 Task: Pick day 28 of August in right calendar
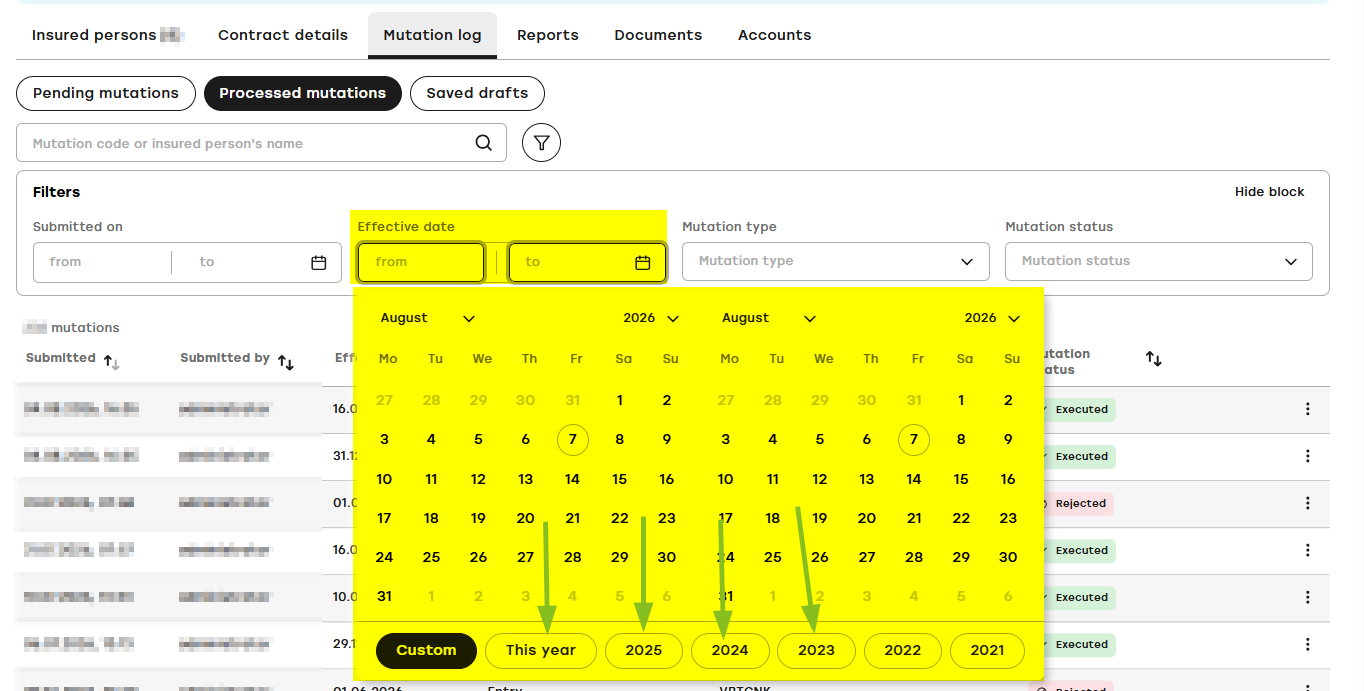pos(914,557)
